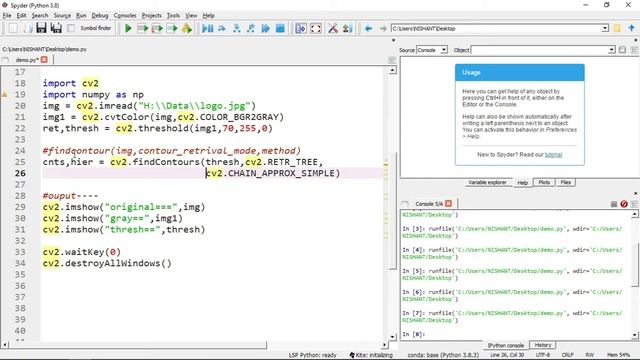Image resolution: width=640 pixels, height=360 pixels.
Task: Click the console vertical scrollbar
Action: (634, 264)
